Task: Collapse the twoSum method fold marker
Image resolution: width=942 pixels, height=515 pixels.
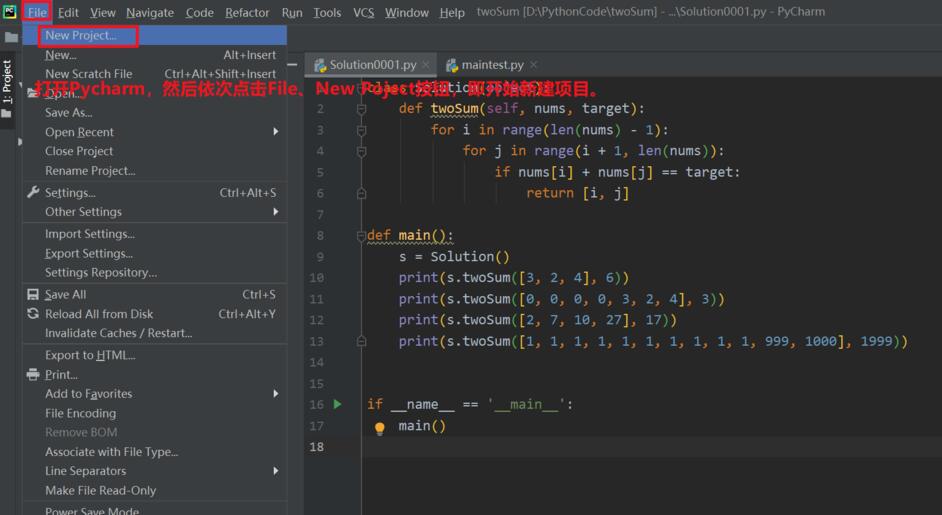Action: click(x=361, y=109)
